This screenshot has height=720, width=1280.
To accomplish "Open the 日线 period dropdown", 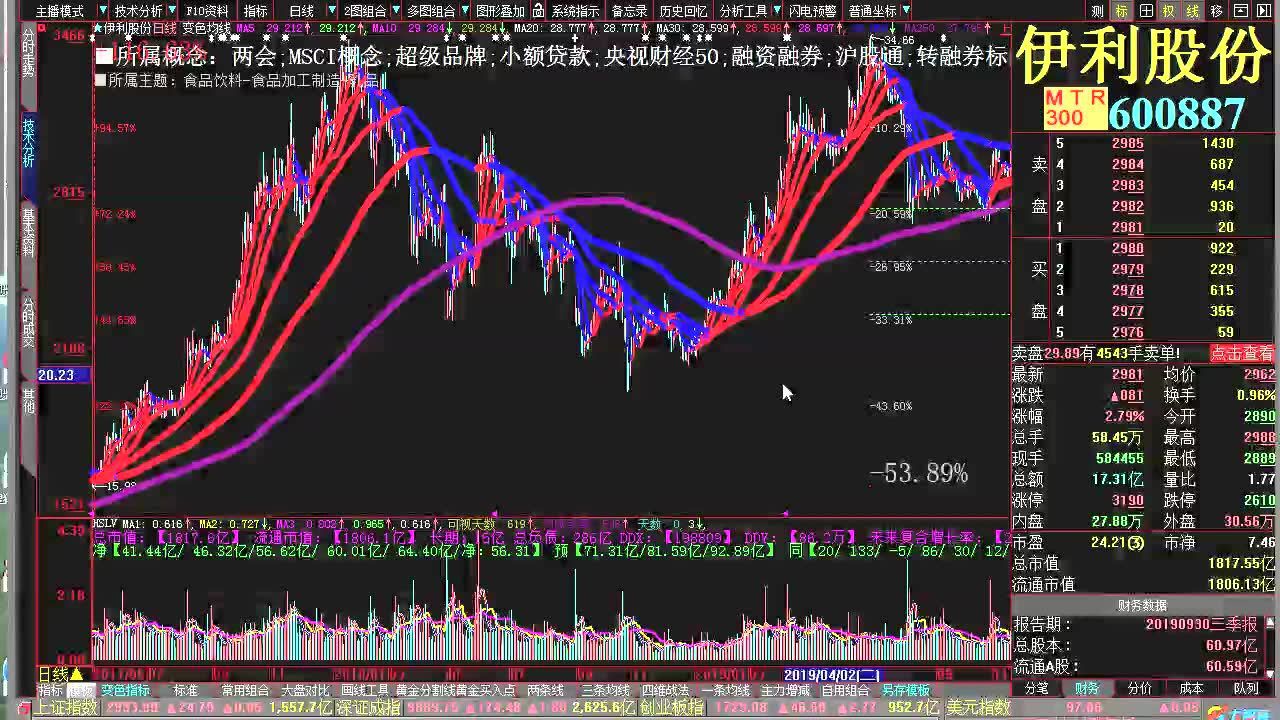I will pyautogui.click(x=301, y=11).
